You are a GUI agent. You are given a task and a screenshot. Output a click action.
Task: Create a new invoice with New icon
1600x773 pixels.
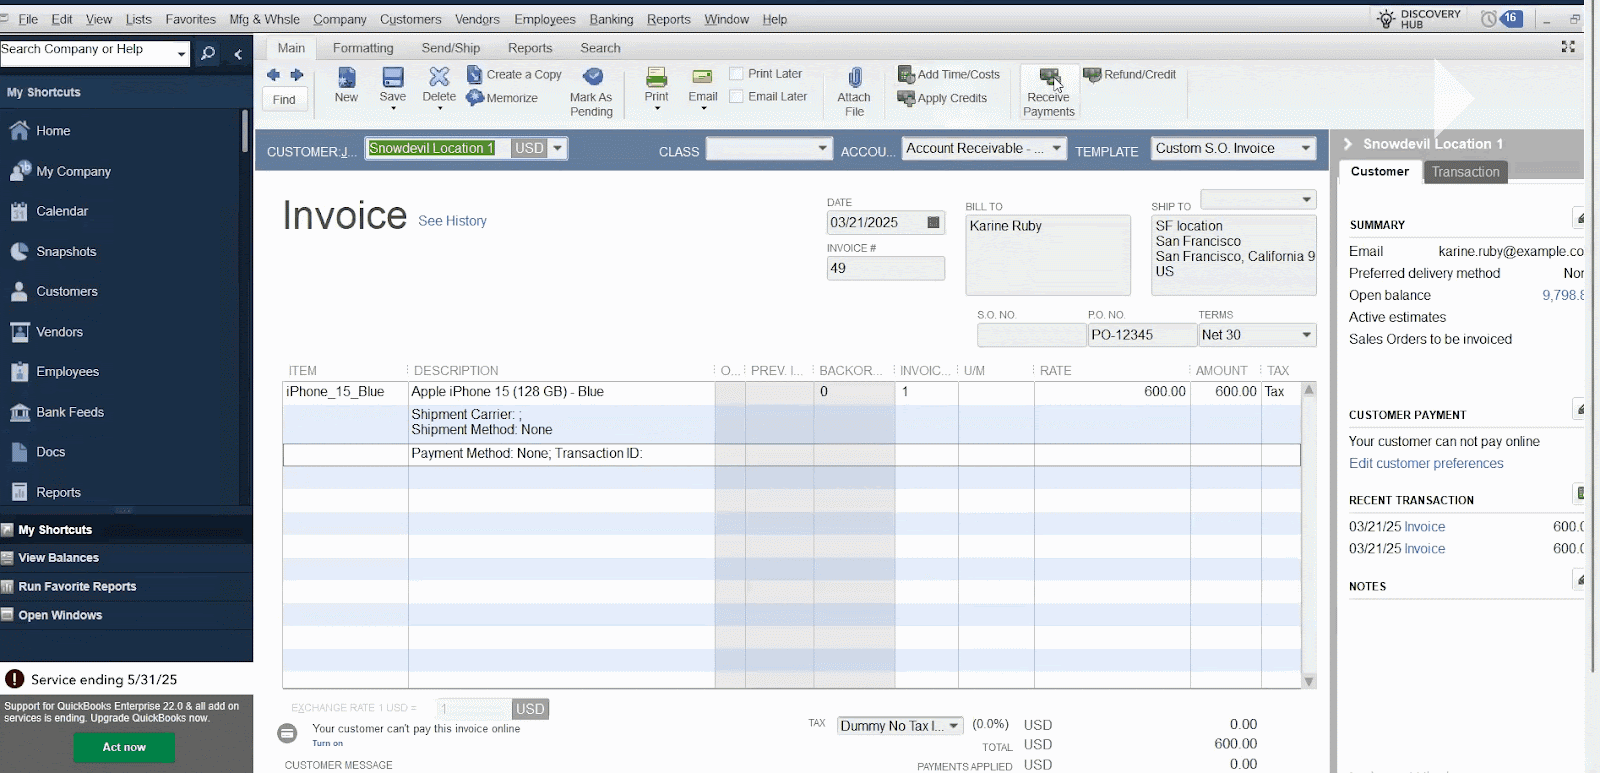(x=346, y=78)
